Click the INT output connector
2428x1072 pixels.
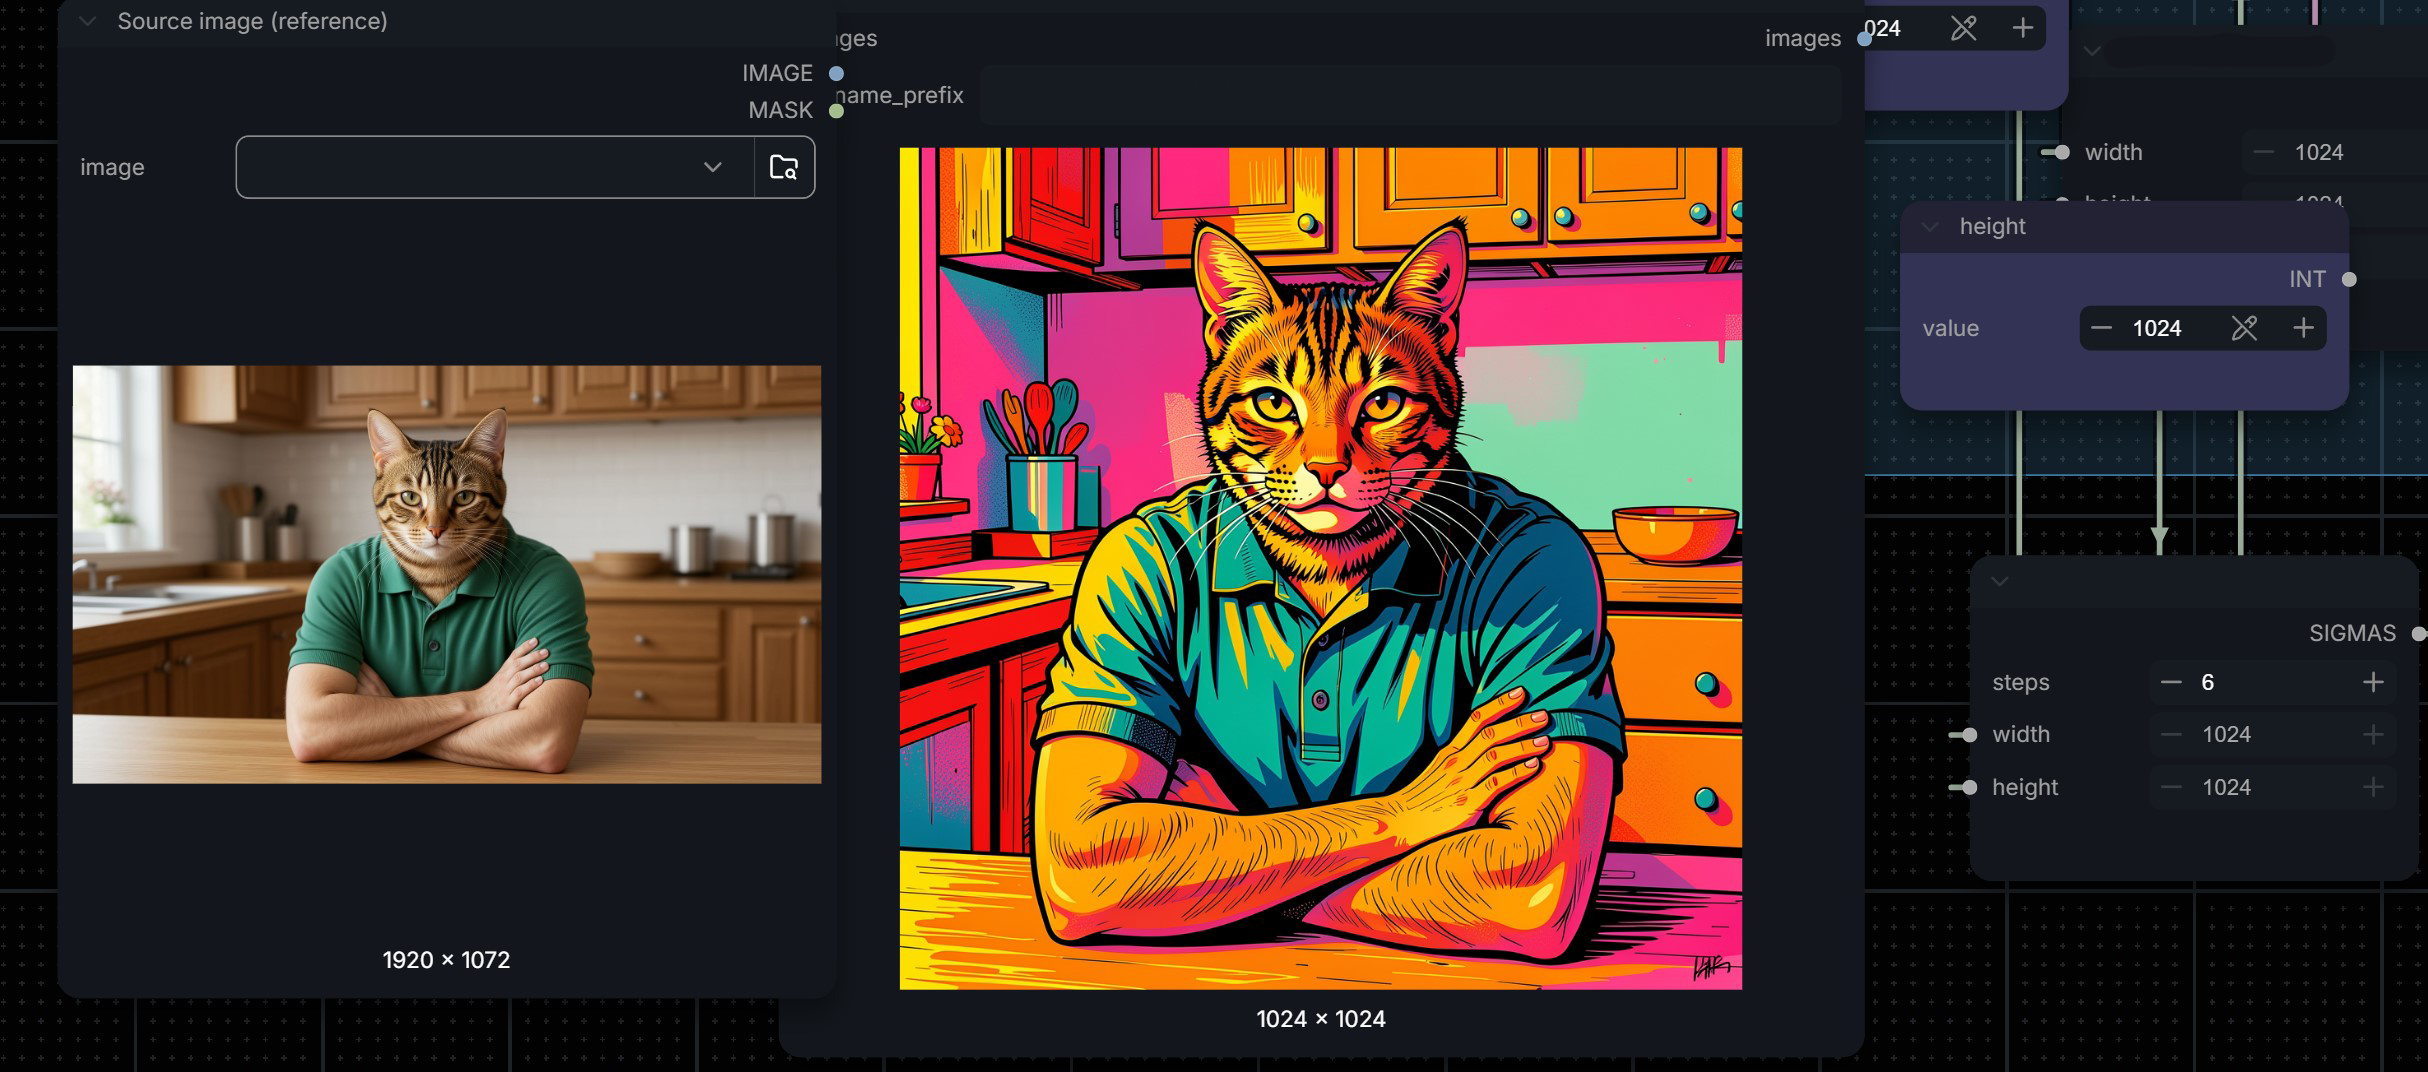coord(2349,279)
